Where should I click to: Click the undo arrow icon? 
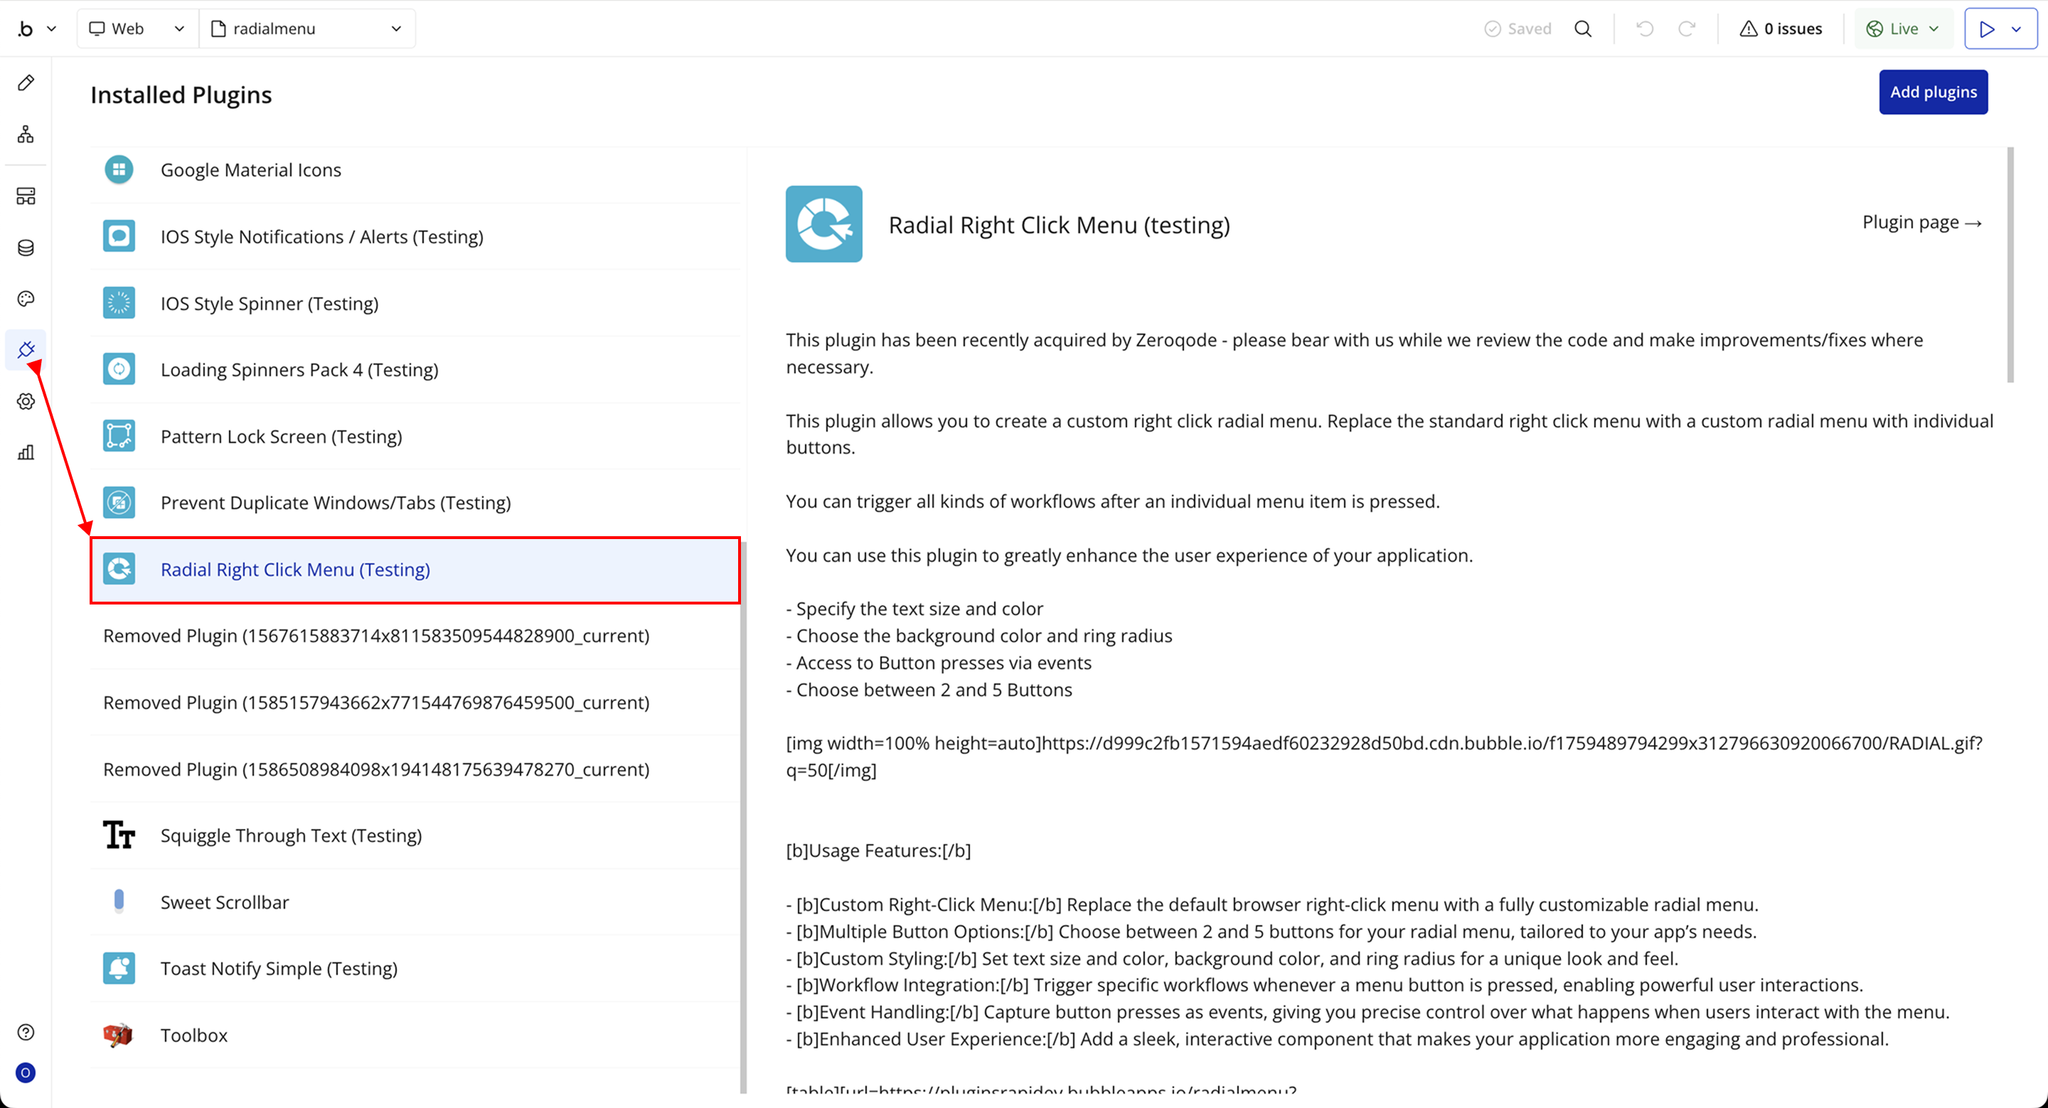[x=1644, y=29]
